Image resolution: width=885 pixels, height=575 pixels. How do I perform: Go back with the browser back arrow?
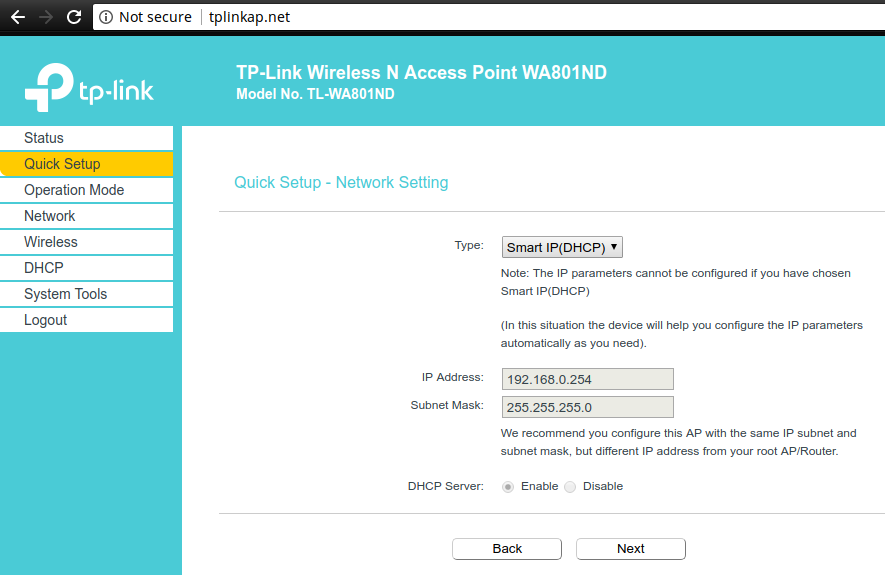coord(18,17)
